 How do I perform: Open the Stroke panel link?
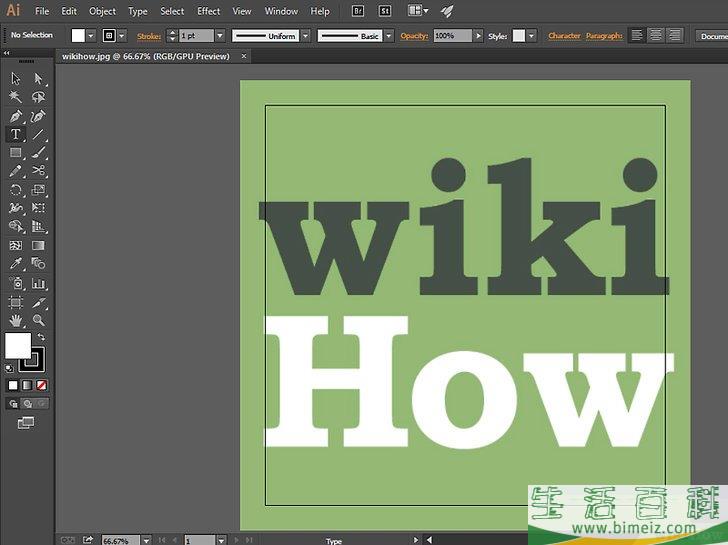coord(149,36)
